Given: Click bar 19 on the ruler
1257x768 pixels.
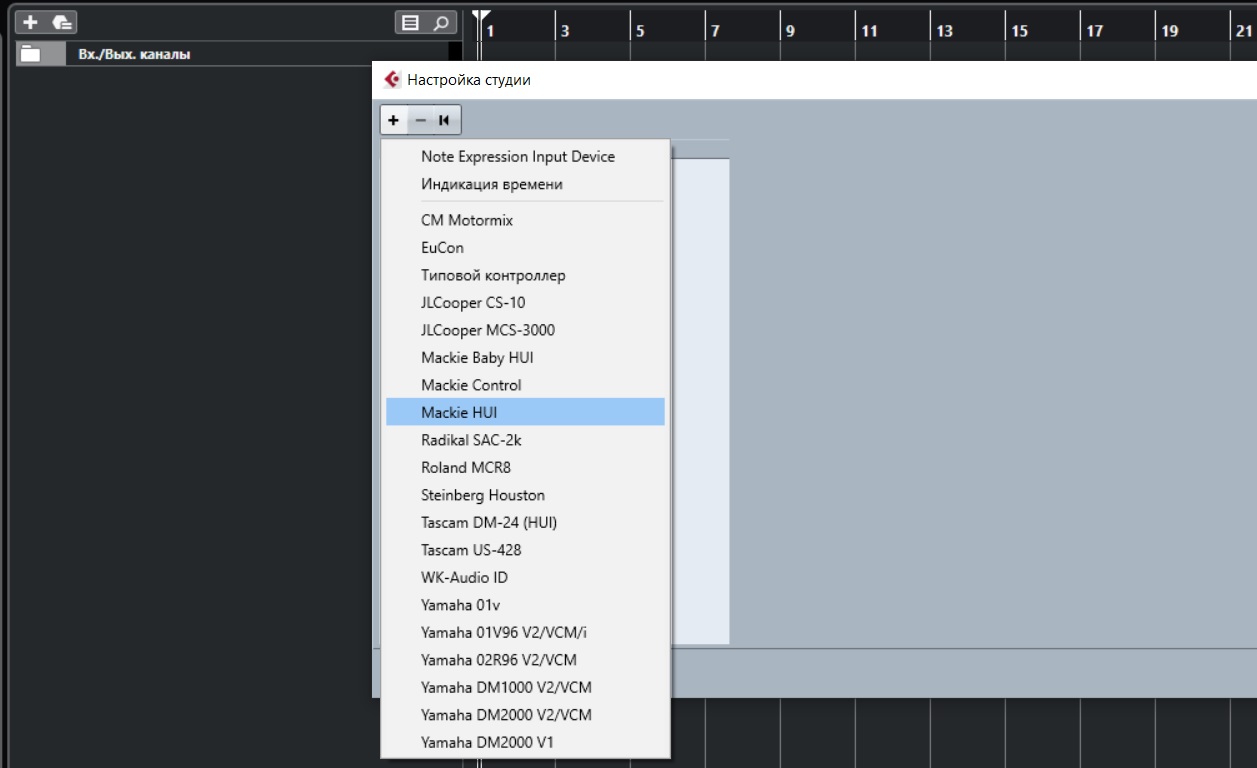Looking at the screenshot, I should [1169, 31].
